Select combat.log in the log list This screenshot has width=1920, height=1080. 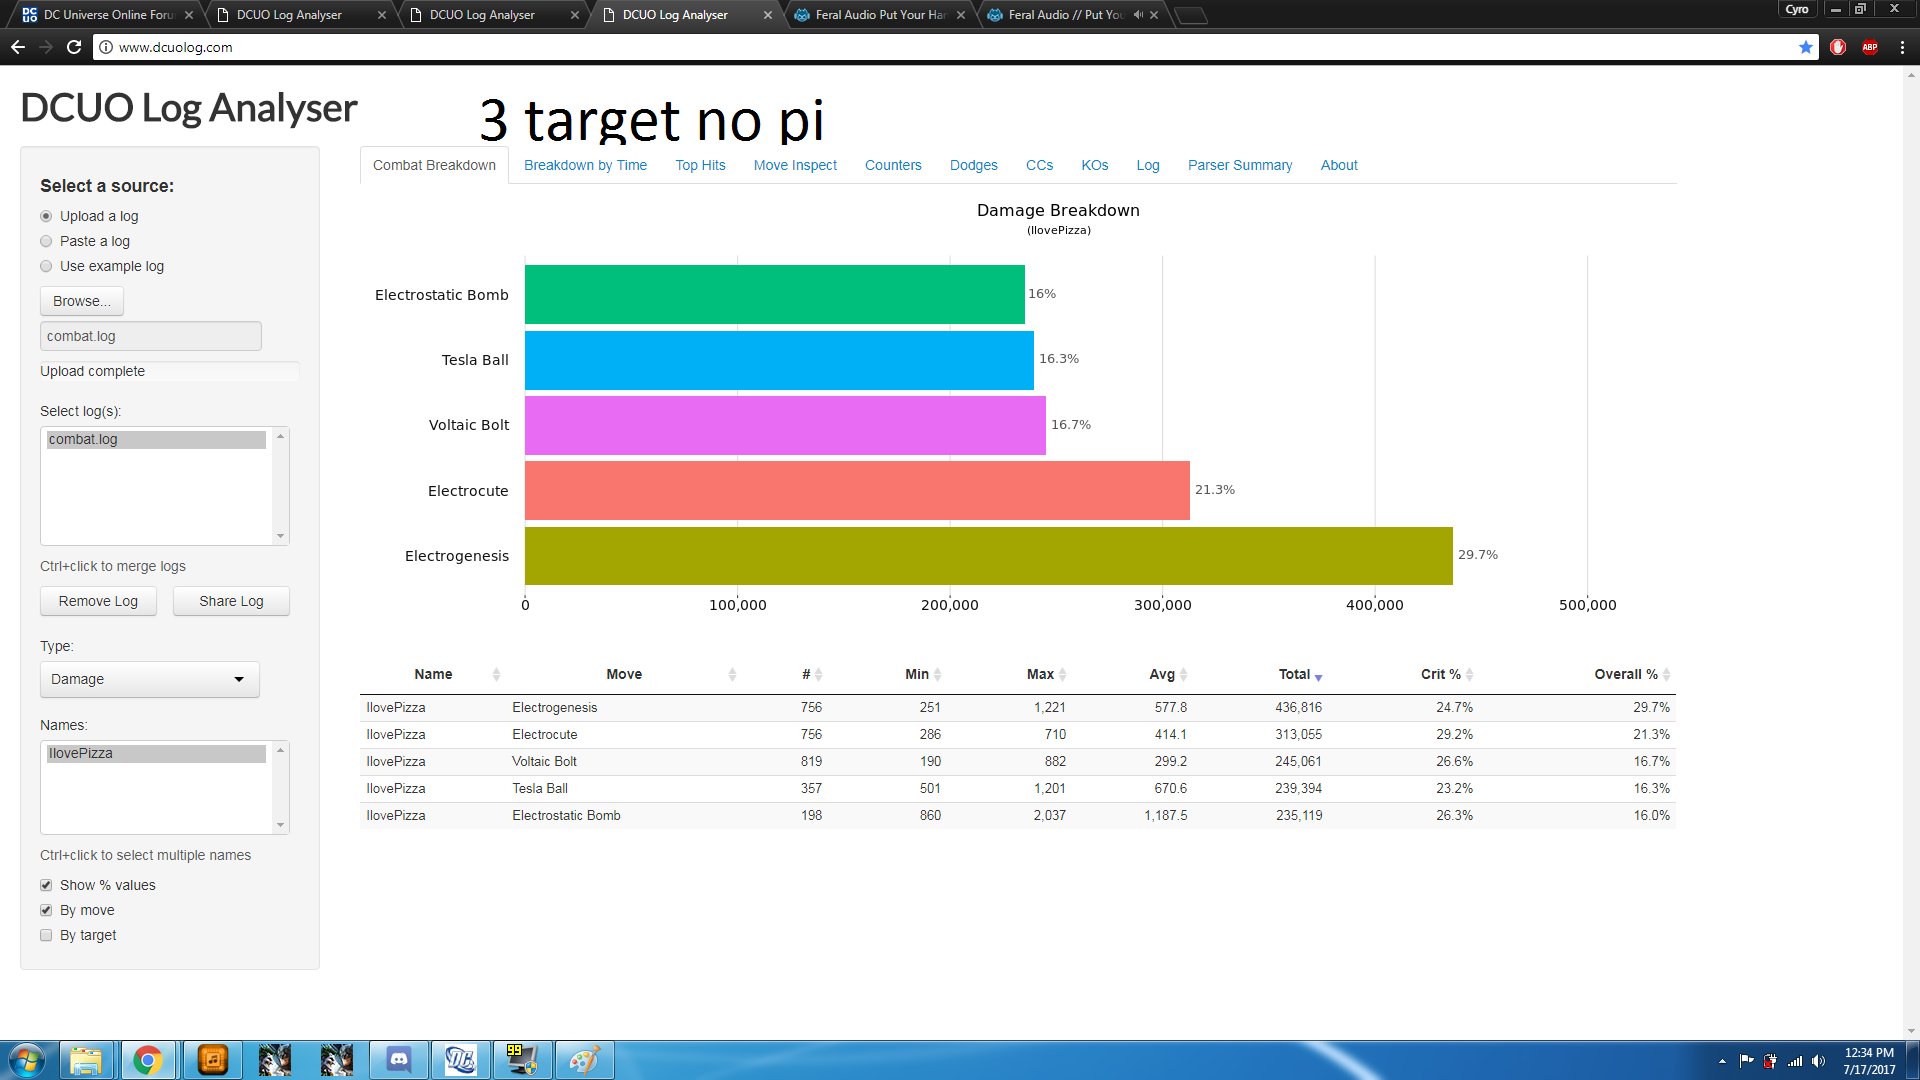point(156,439)
